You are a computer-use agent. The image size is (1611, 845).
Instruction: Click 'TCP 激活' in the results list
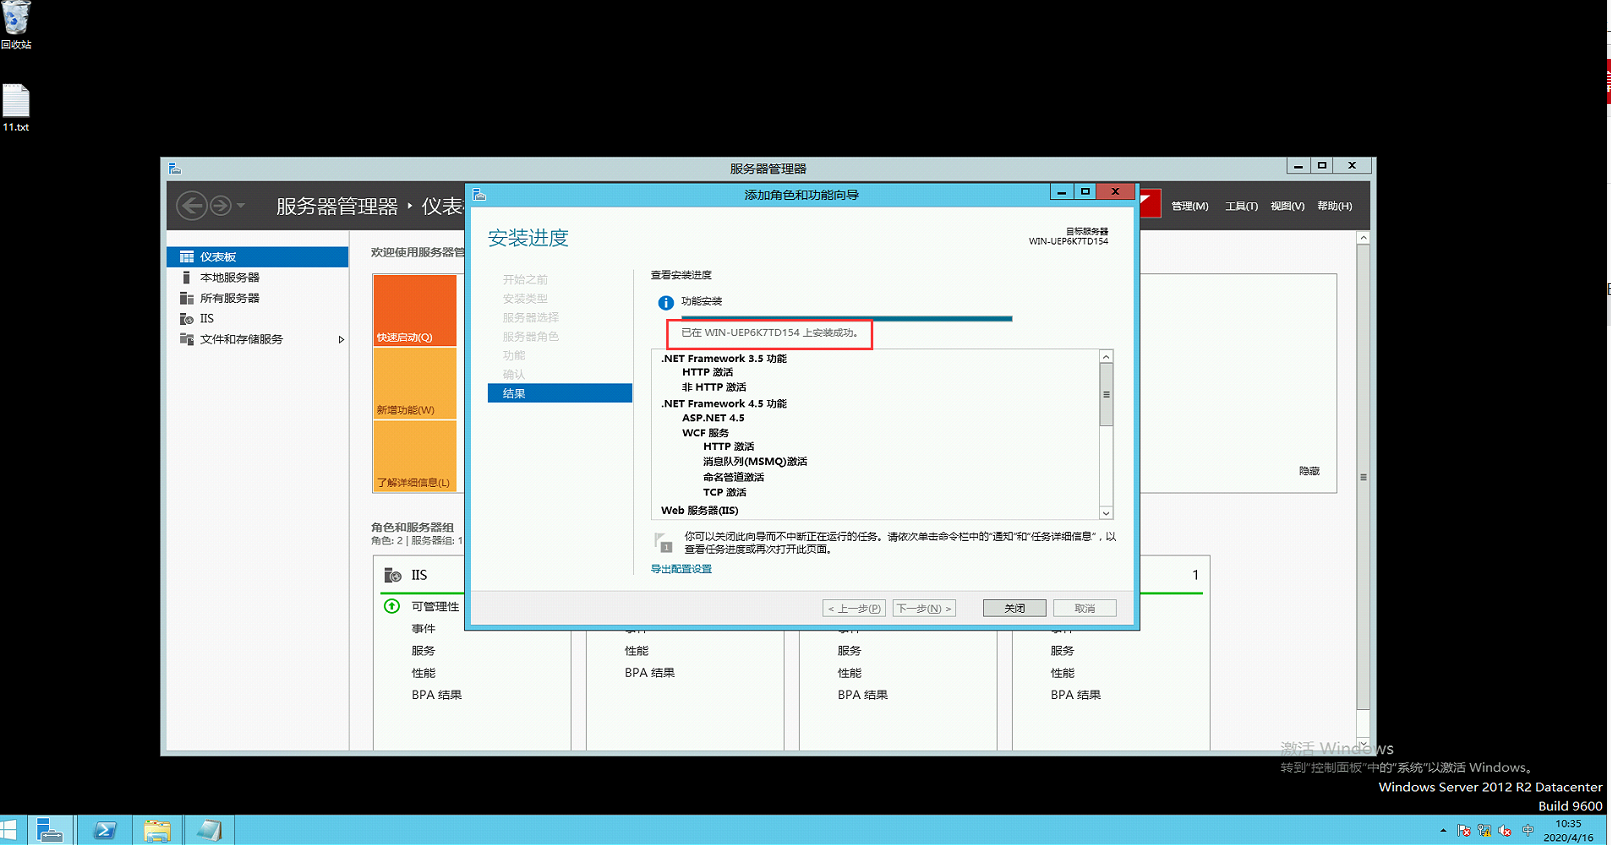[x=724, y=492]
